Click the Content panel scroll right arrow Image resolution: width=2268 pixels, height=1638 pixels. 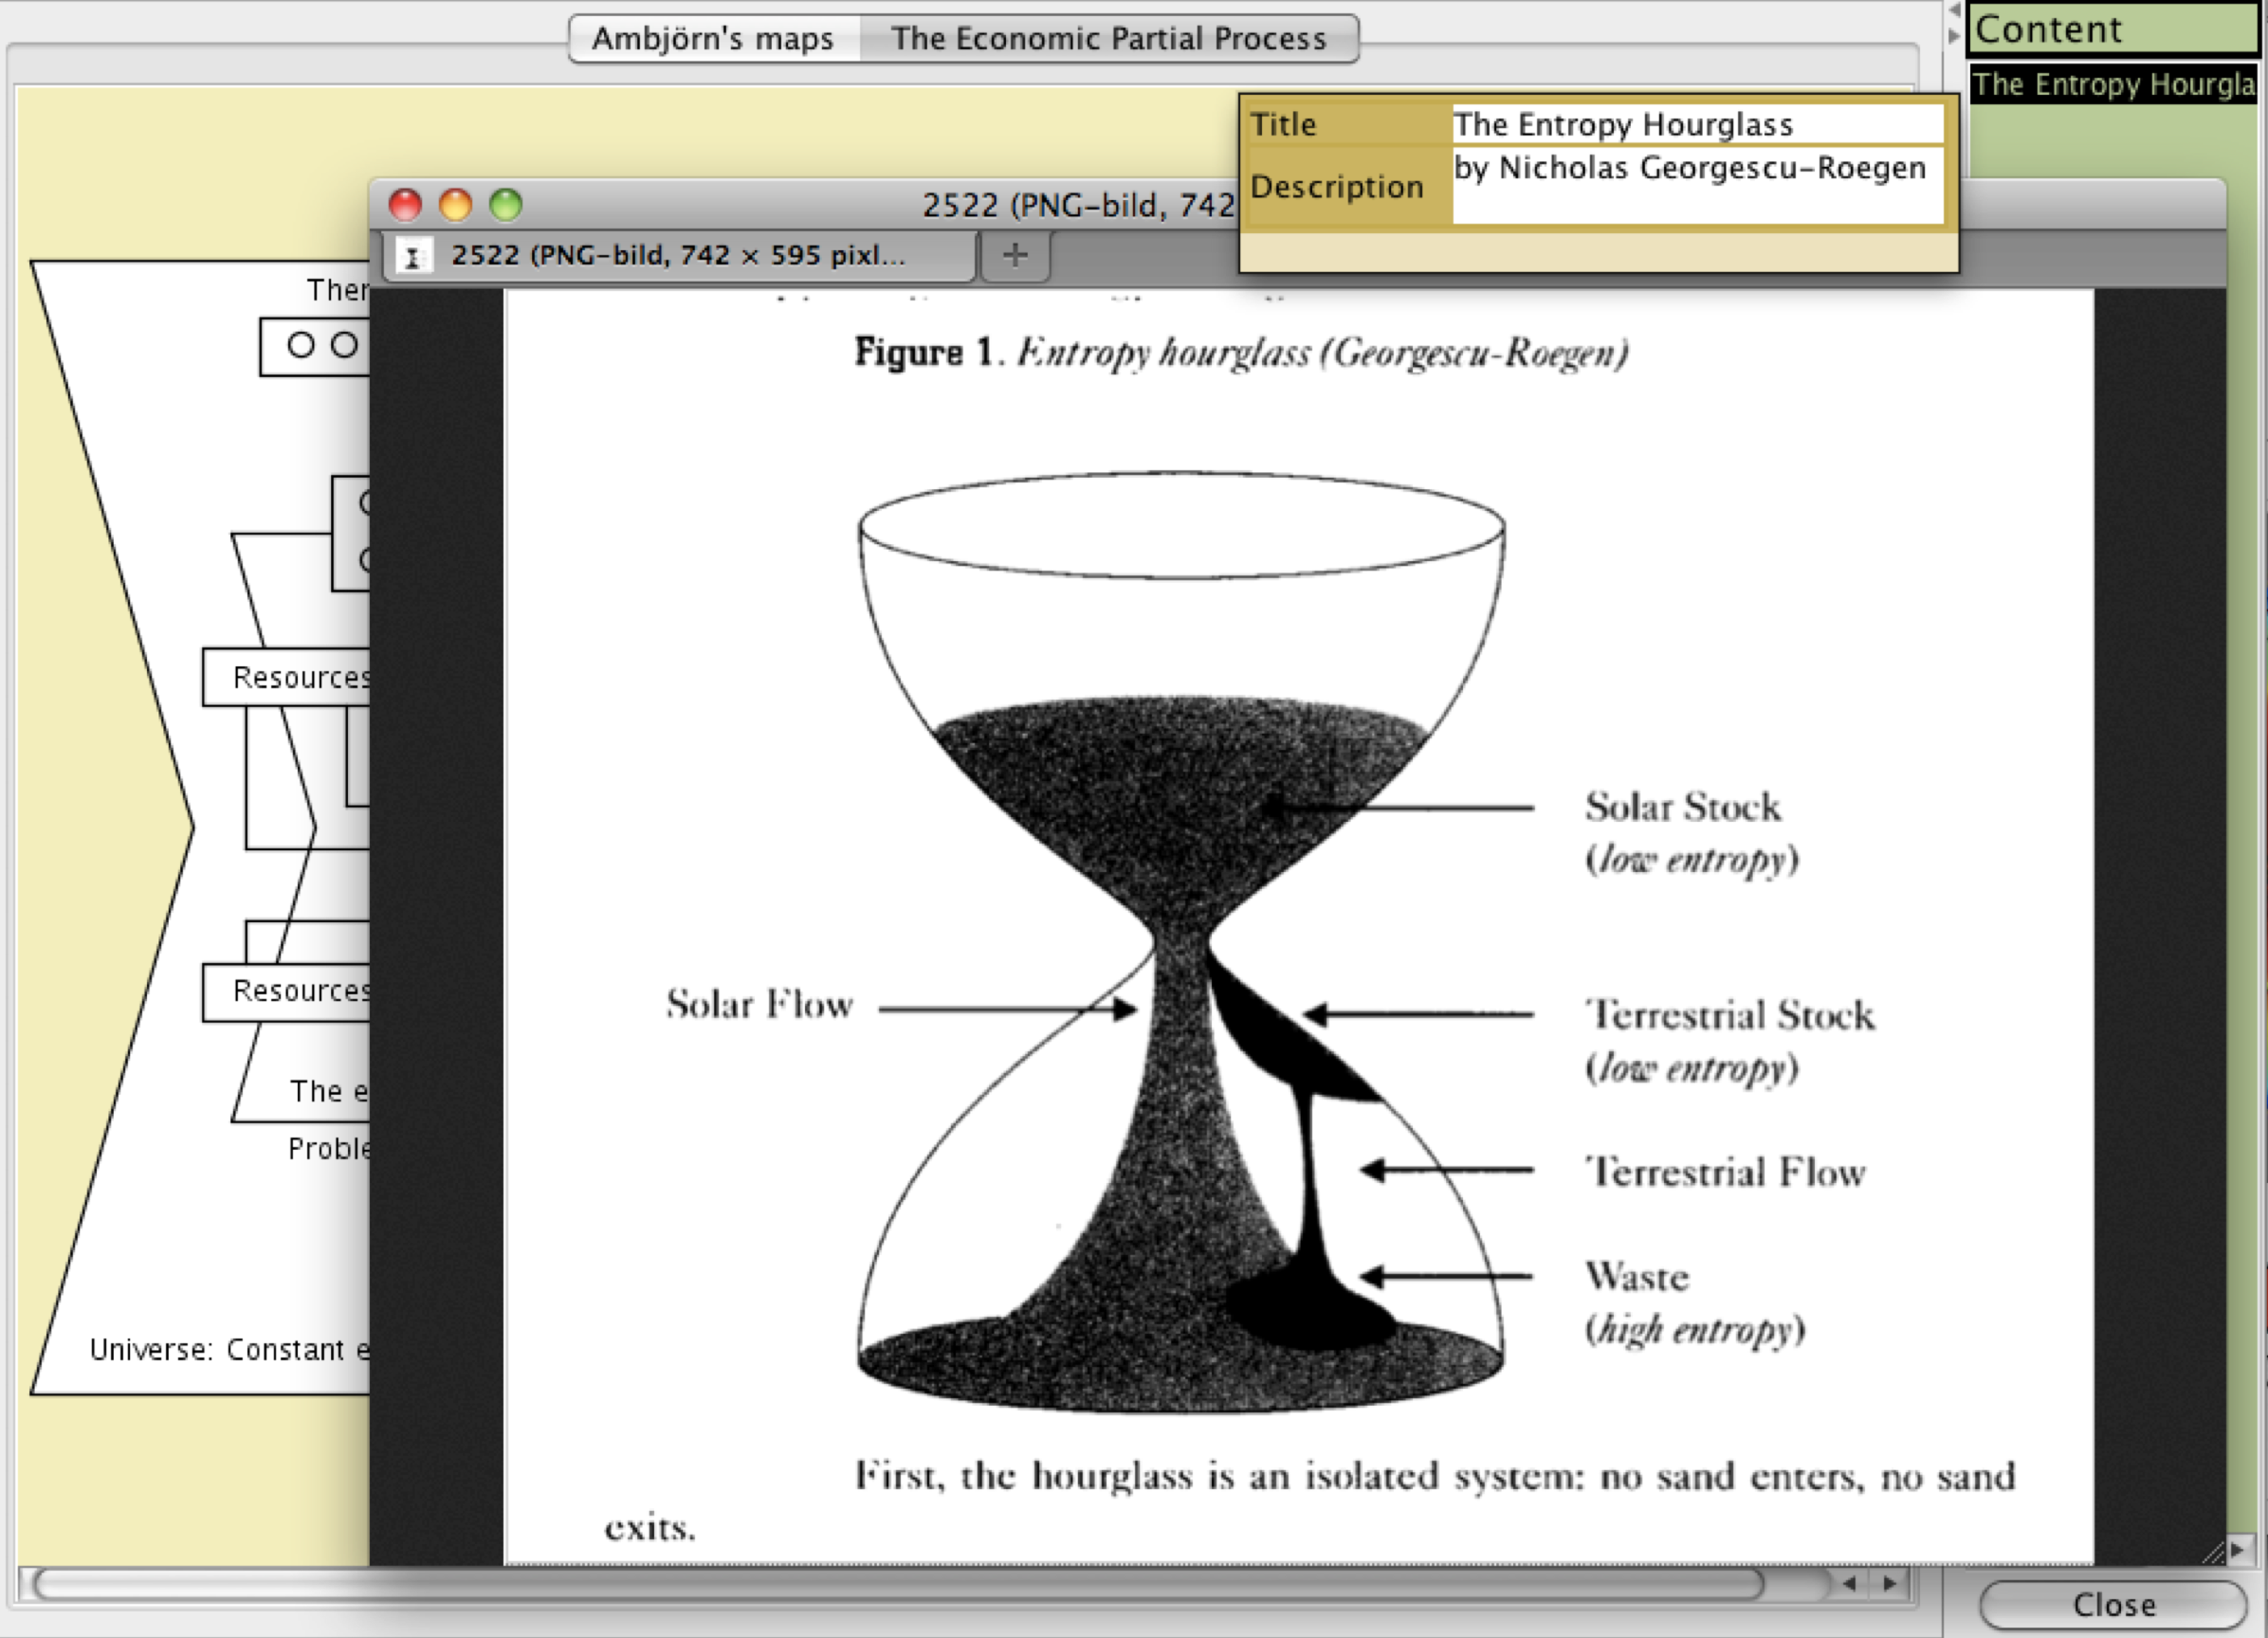pyautogui.click(x=2237, y=1549)
